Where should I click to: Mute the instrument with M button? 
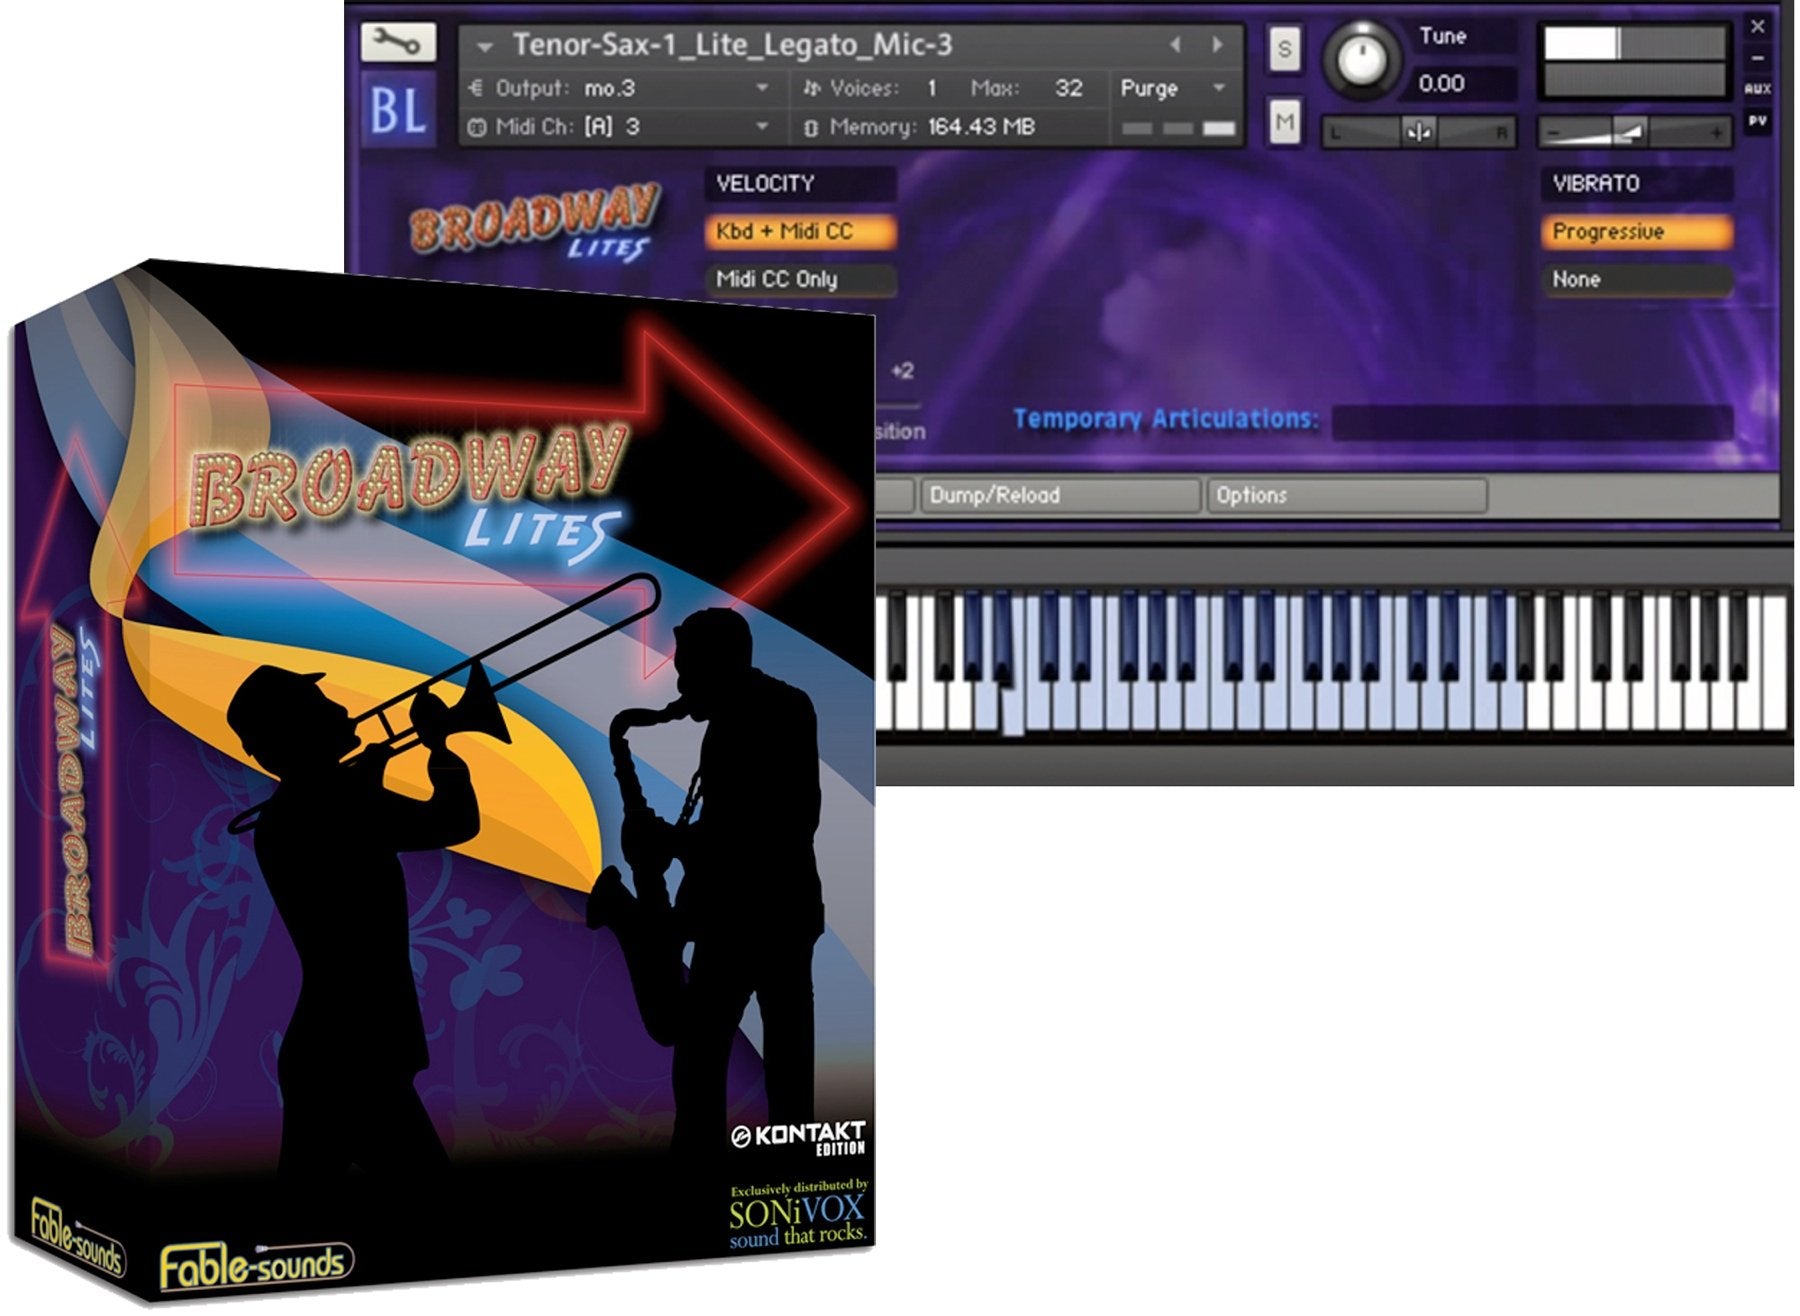pyautogui.click(x=1284, y=123)
